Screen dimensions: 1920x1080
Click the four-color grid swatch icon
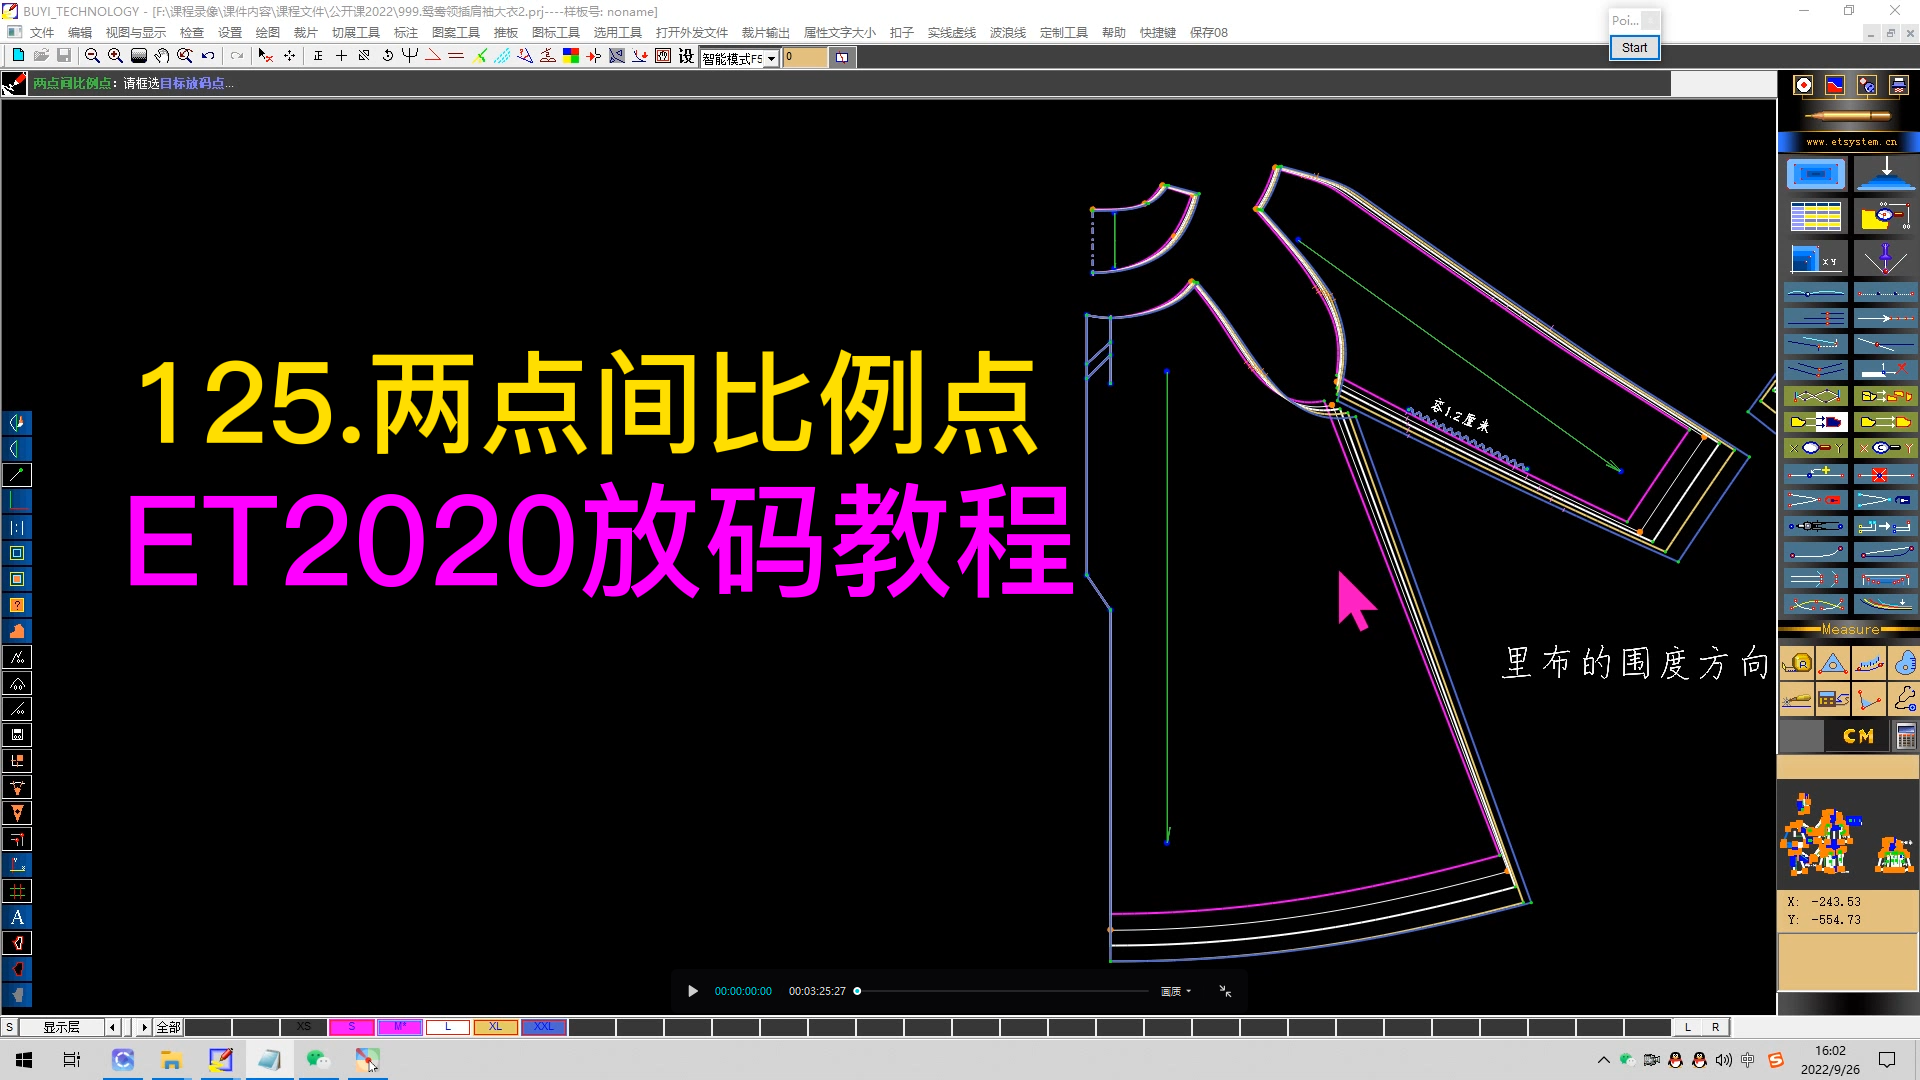tap(571, 56)
